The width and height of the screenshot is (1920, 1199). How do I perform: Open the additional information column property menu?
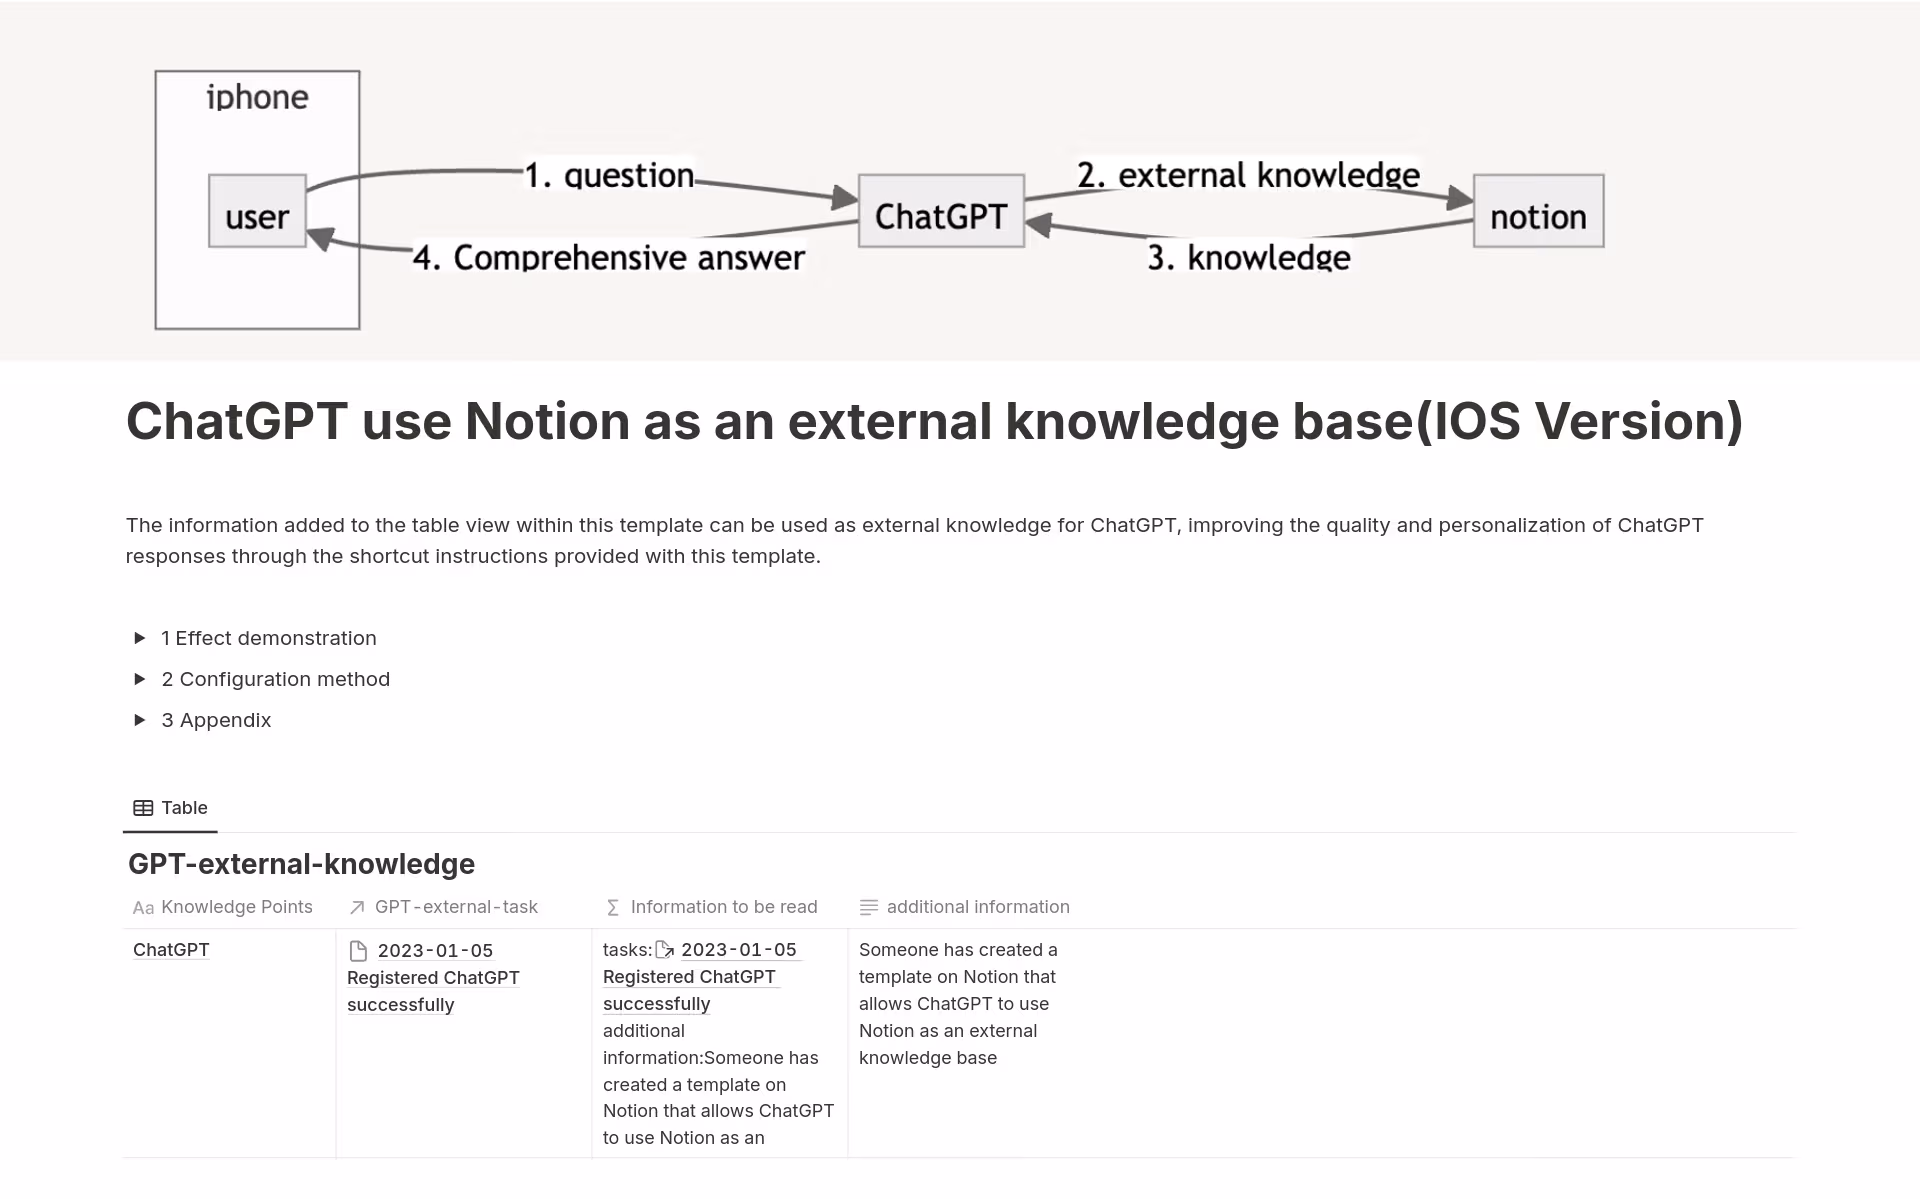coord(978,907)
